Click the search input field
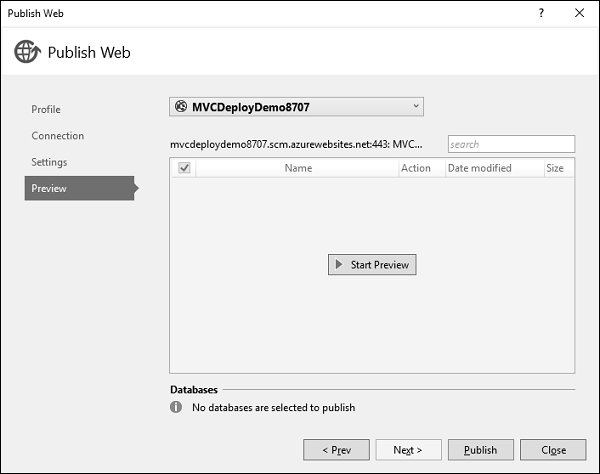Image resolution: width=600 pixels, height=474 pixels. pyautogui.click(x=511, y=144)
